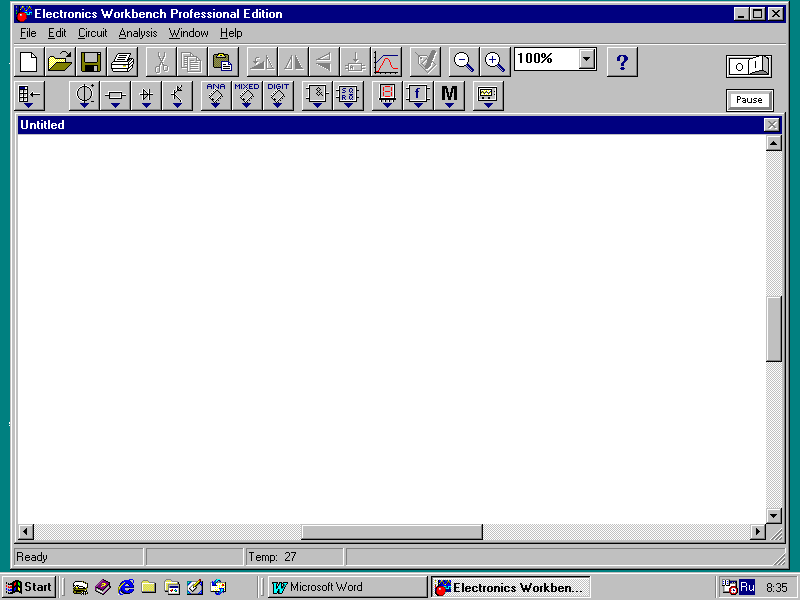The width and height of the screenshot is (800, 600).
Task: Print the circuit
Action: [122, 62]
